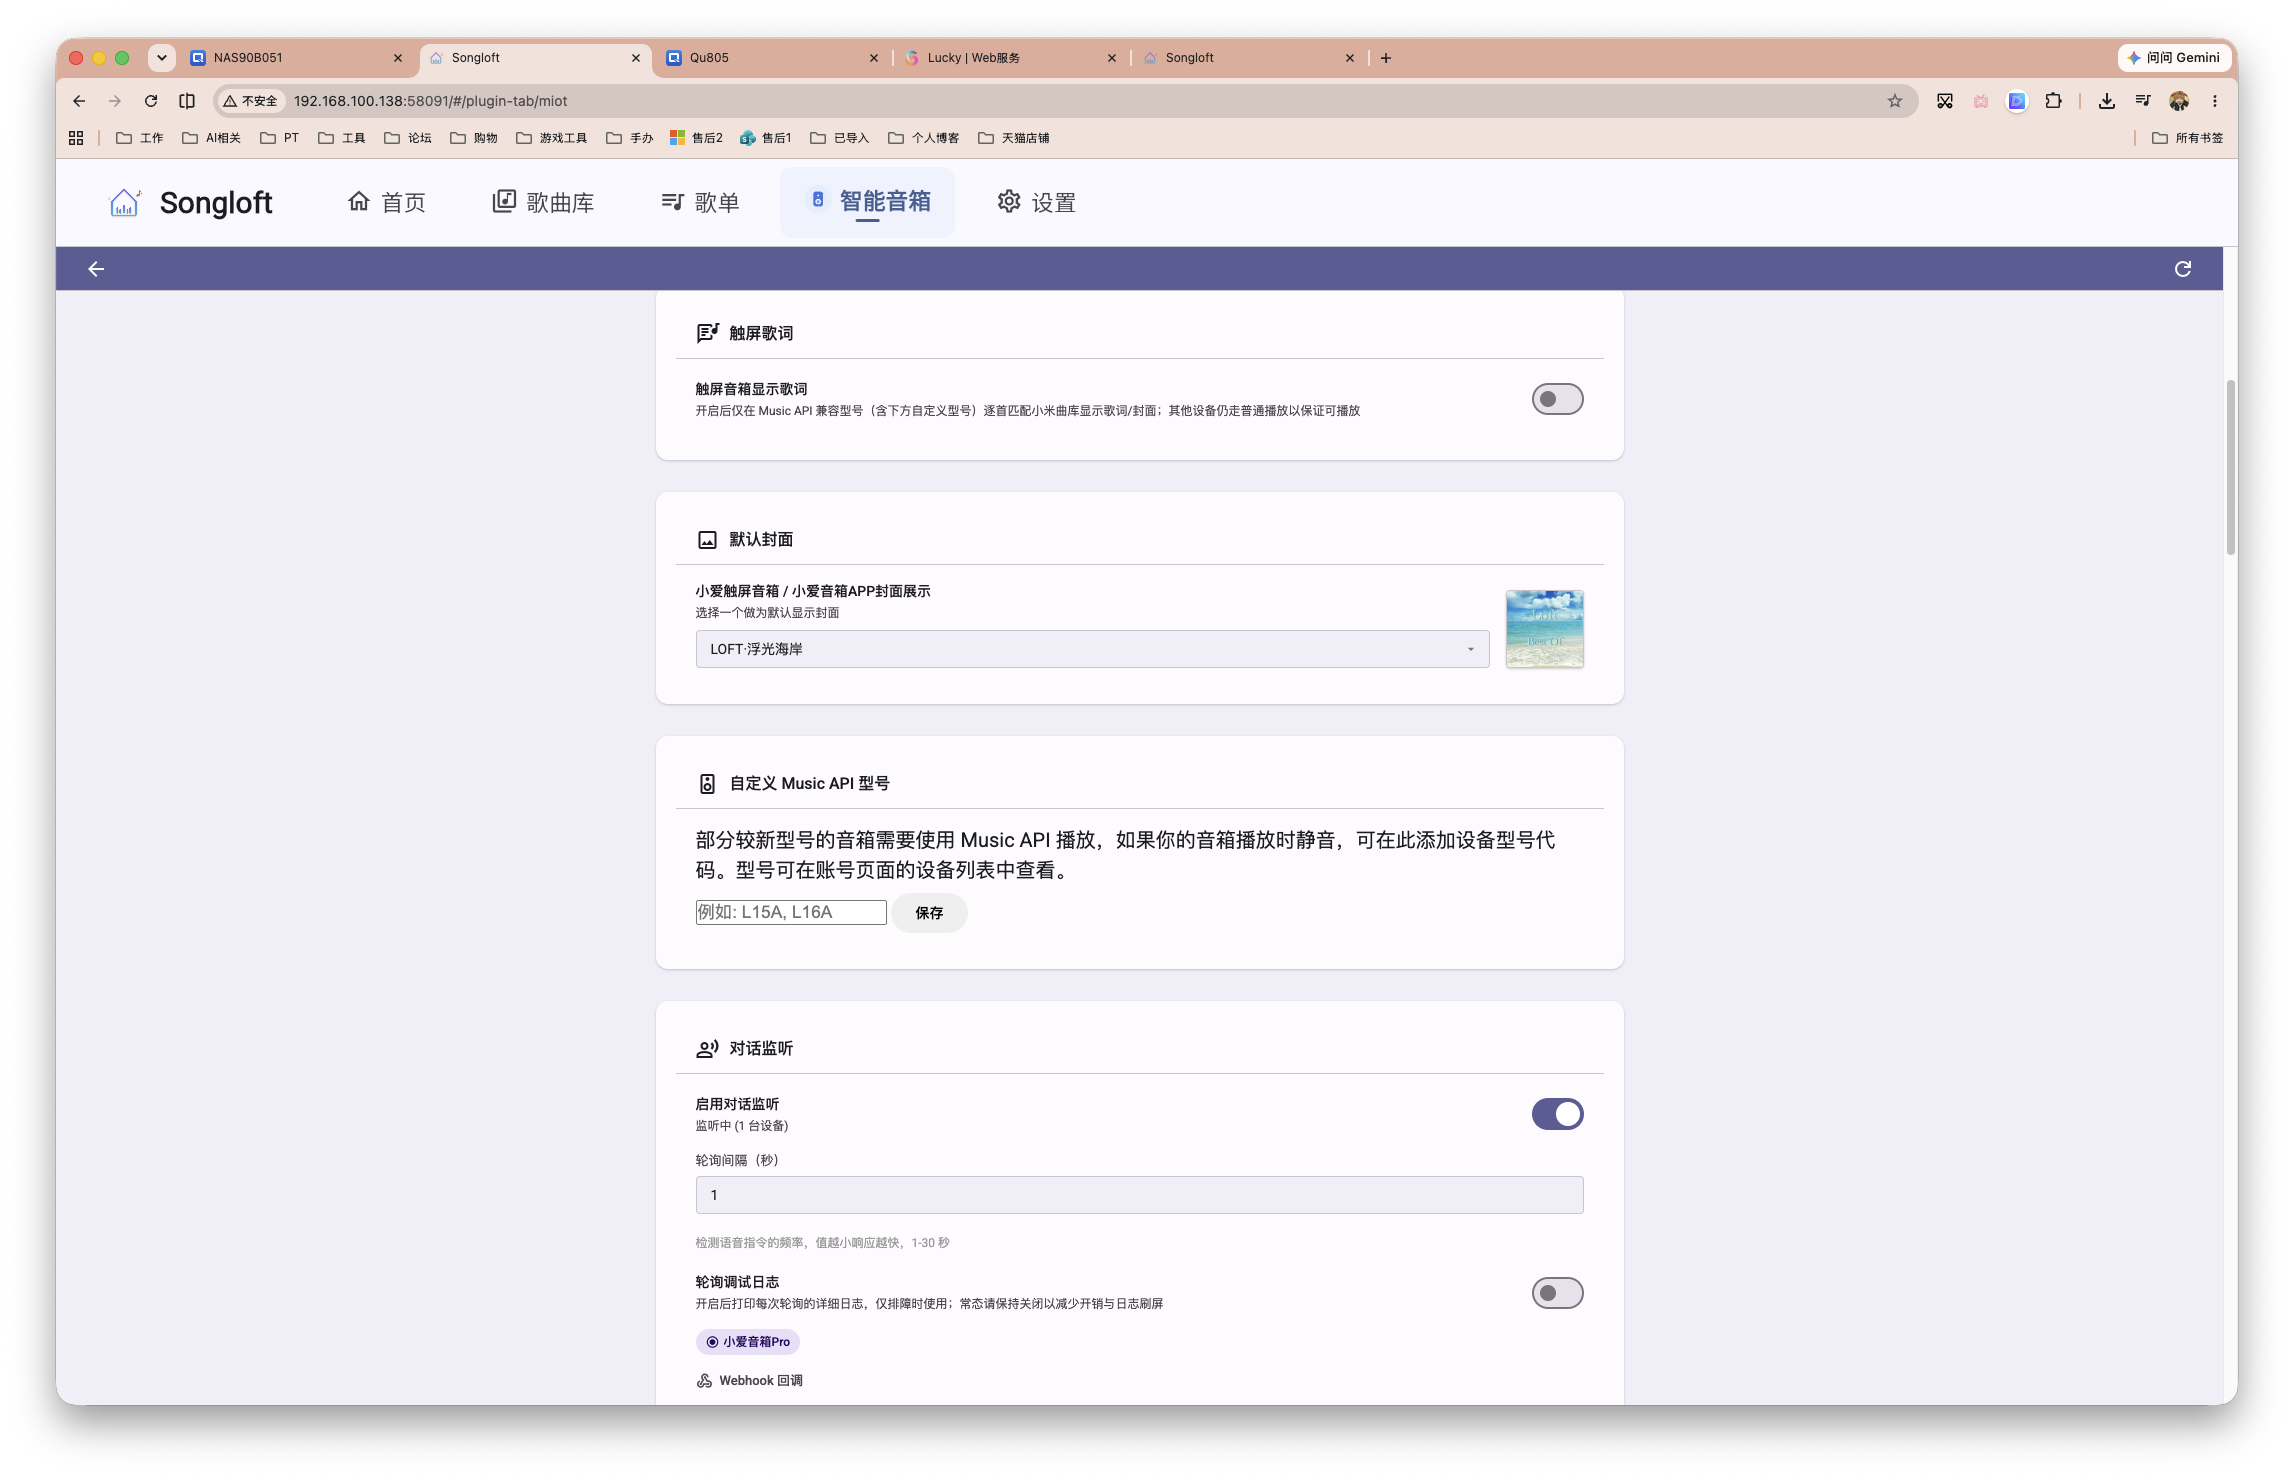Open the 所有书签 all bookmarks folder
Viewport: 2294px width, 1479px height.
[x=2187, y=138]
